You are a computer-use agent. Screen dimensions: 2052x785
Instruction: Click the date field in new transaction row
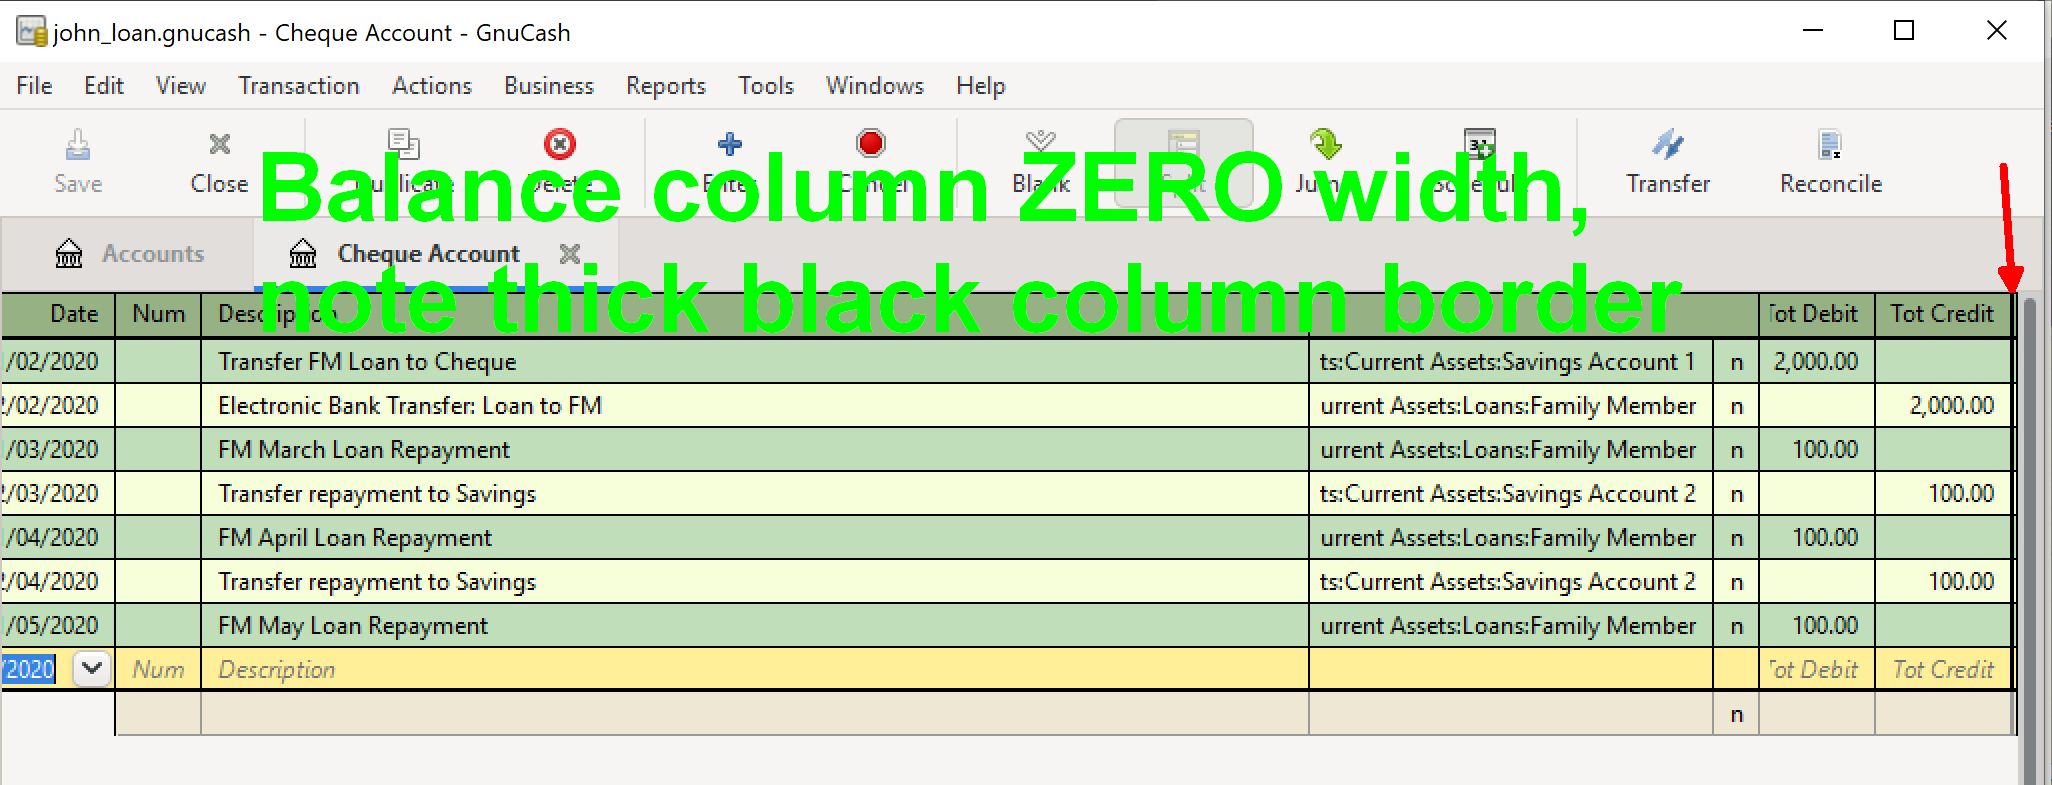pyautogui.click(x=28, y=669)
